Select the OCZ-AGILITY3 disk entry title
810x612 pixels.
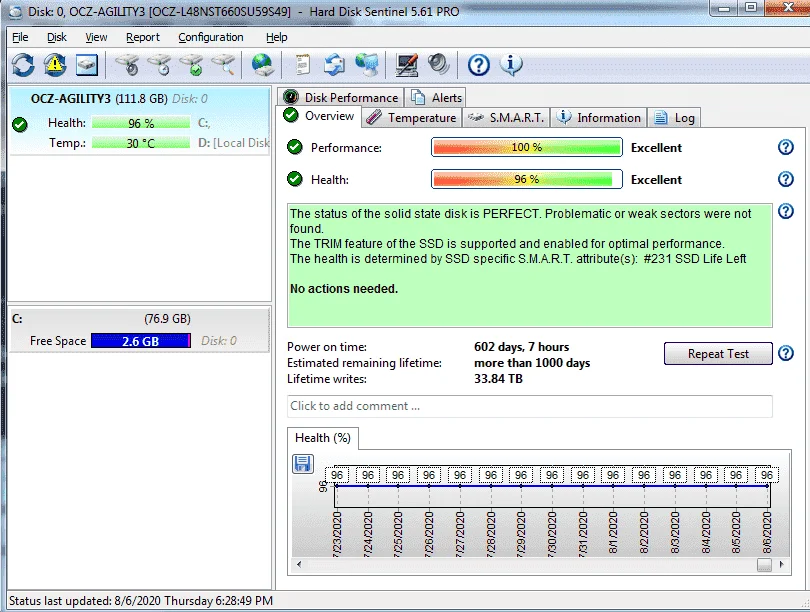[x=70, y=99]
